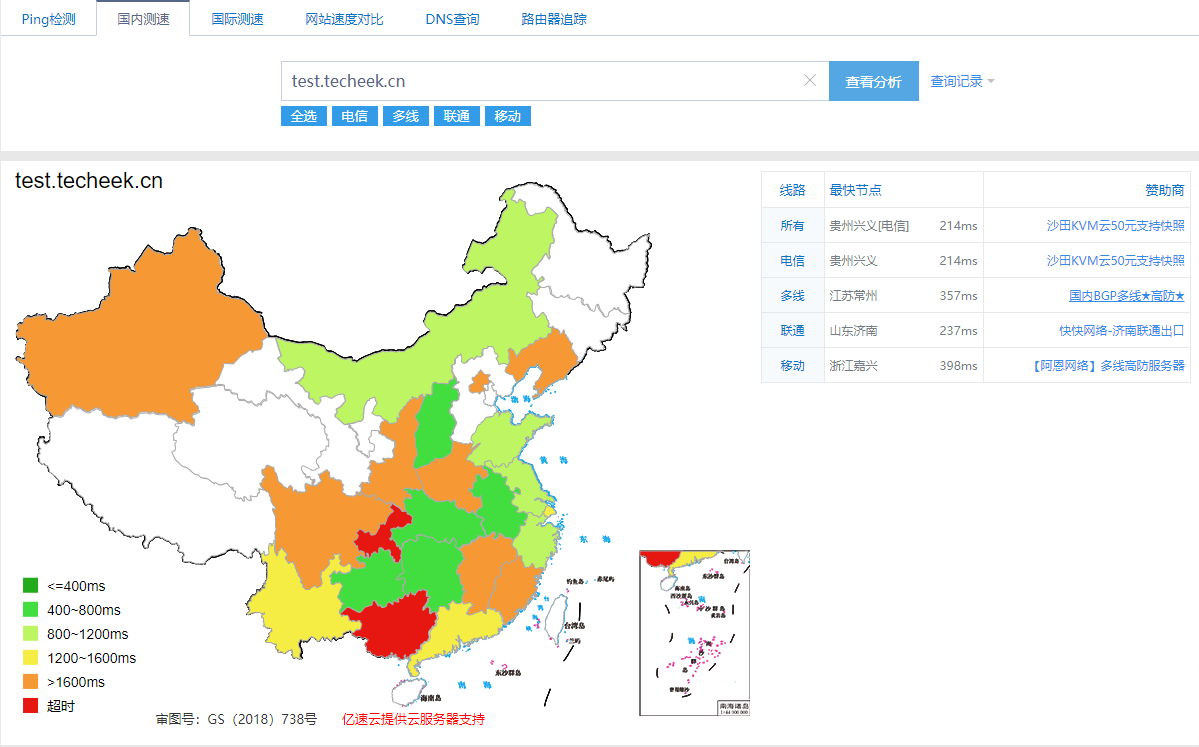Screen dimensions: 1199x747
Task: Click the 亿速云提供云服务器支持 link
Action: click(x=413, y=719)
